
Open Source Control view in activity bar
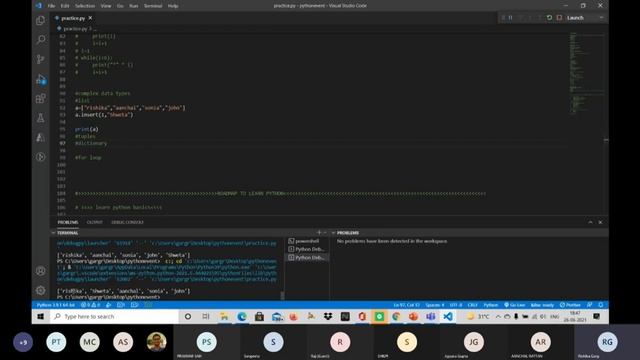[x=40, y=59]
